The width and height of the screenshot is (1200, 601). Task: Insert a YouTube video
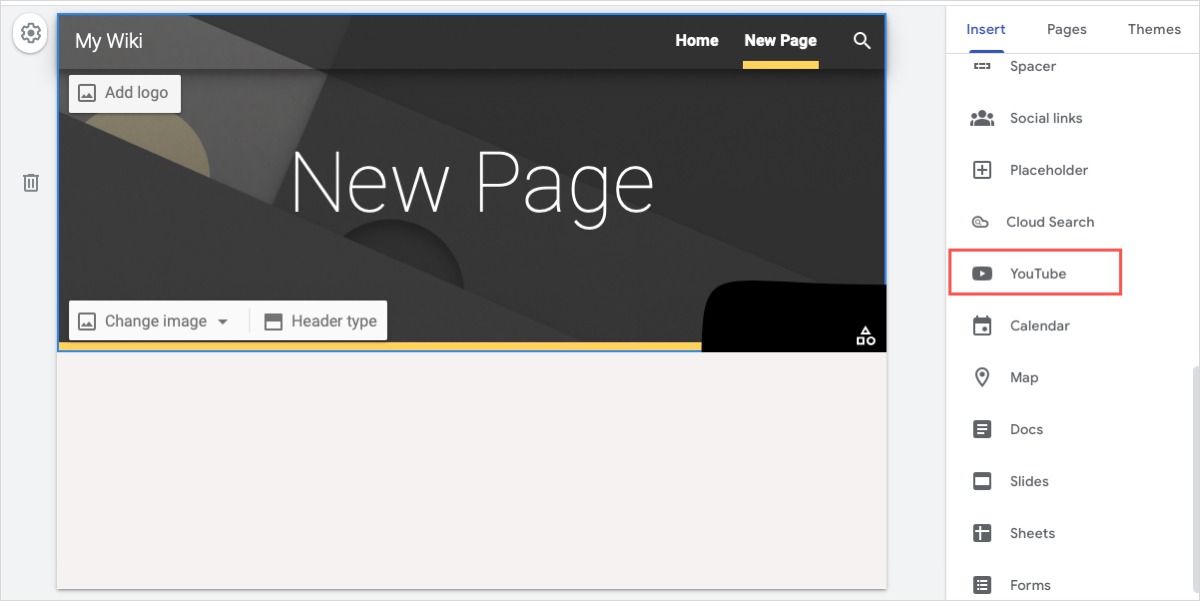click(1035, 273)
